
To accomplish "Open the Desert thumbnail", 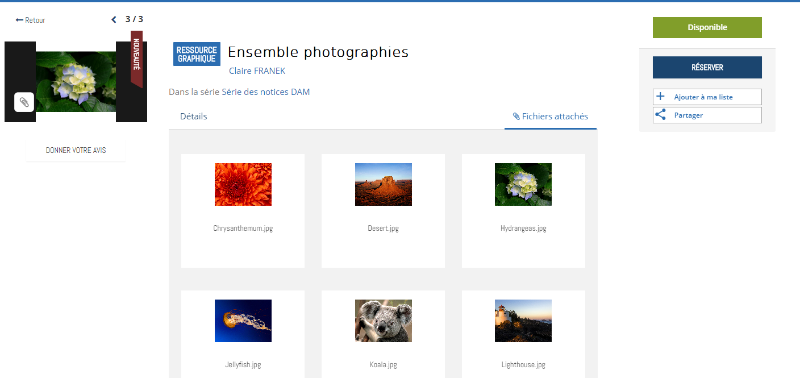I will coord(384,185).
